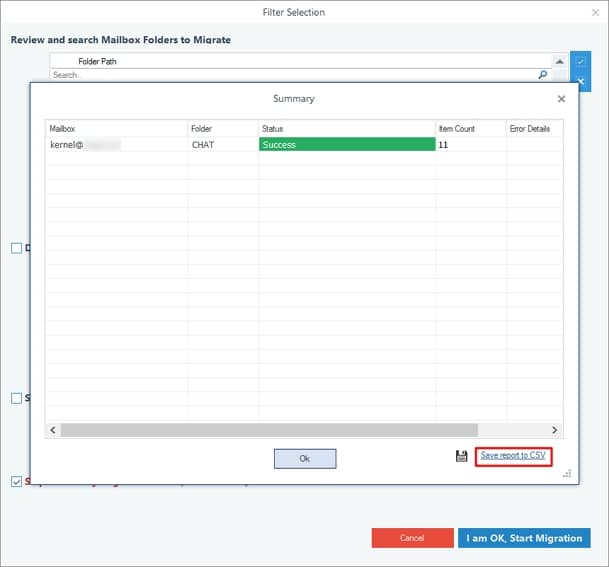The width and height of the screenshot is (609, 567).
Task: Click the deselect-all cross icon in blue panel
Action: [581, 81]
